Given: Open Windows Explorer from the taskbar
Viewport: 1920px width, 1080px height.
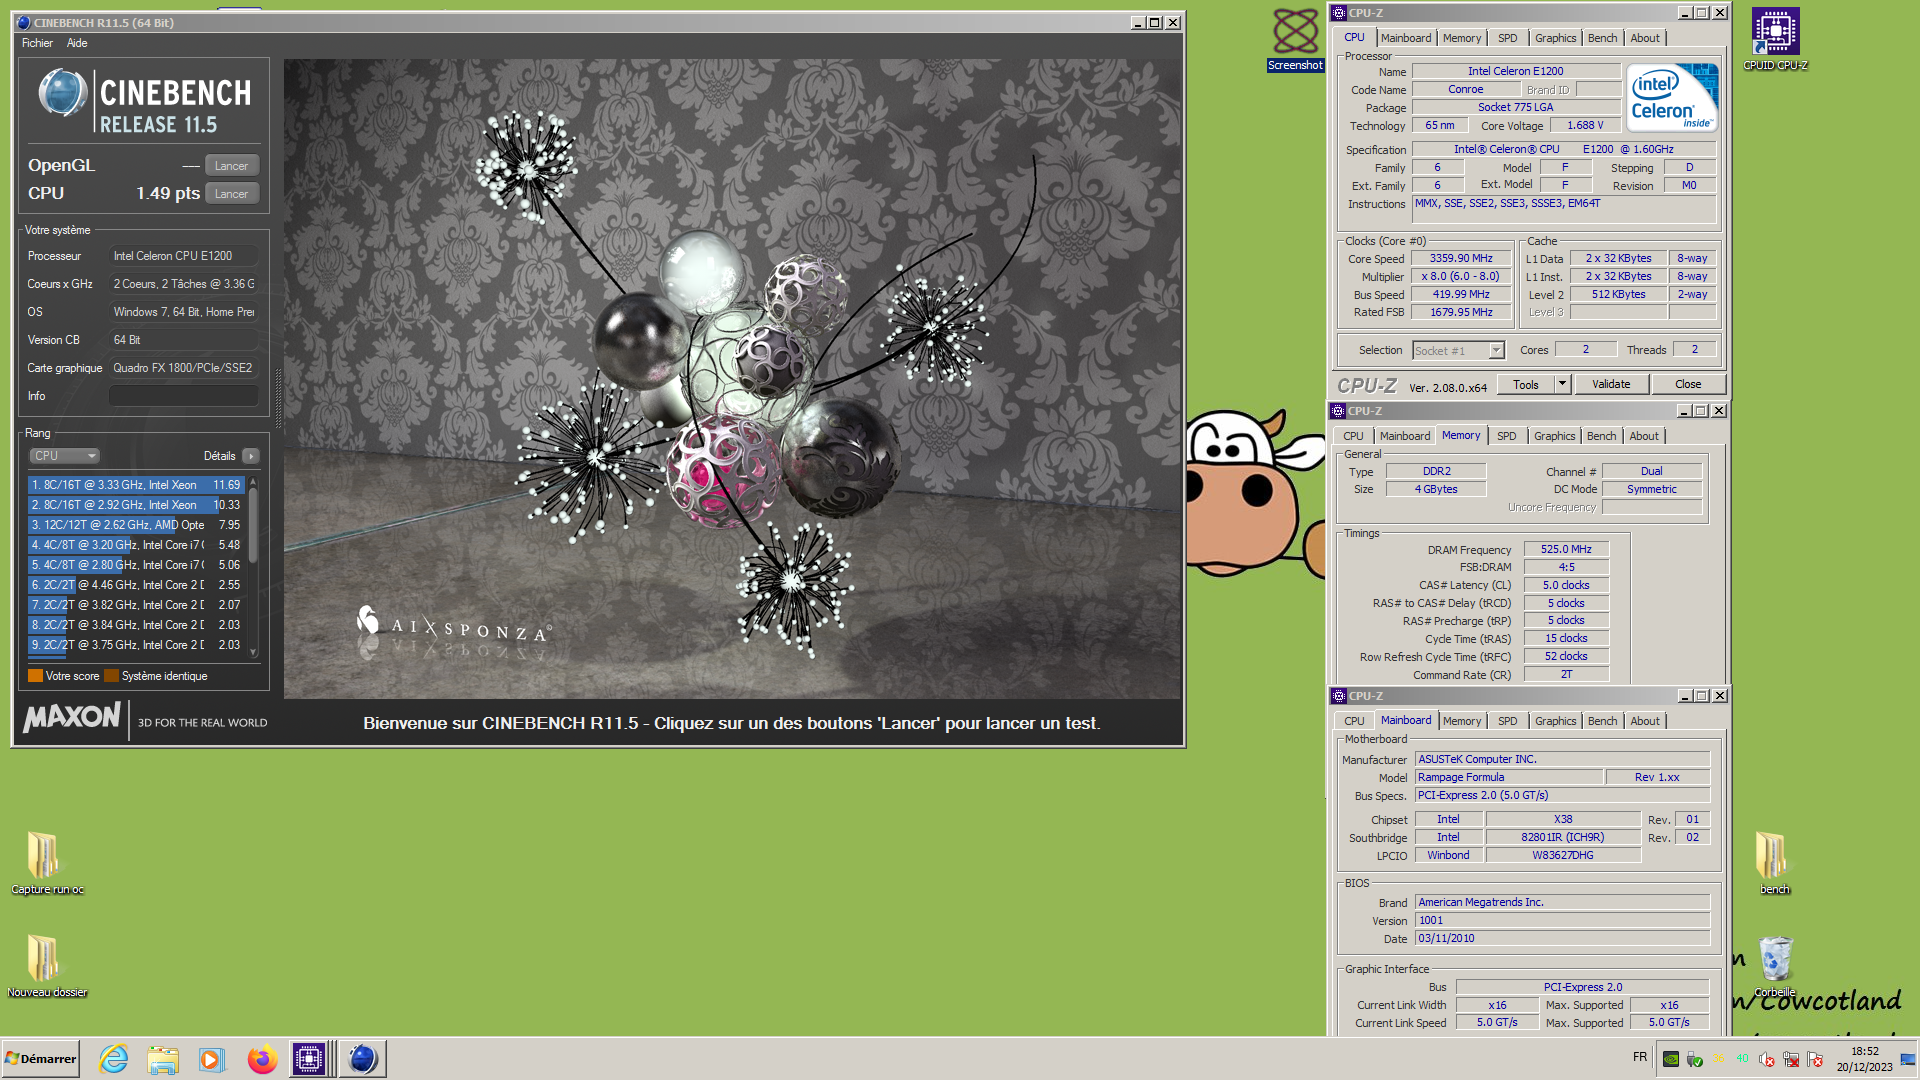Looking at the screenshot, I should (x=163, y=1059).
